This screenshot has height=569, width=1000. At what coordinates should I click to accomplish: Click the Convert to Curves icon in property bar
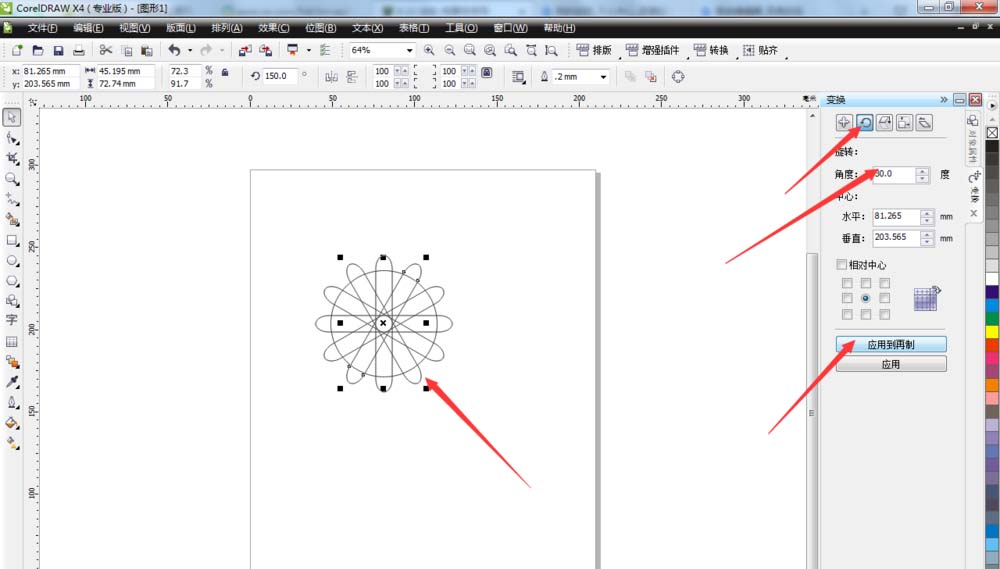[678, 77]
